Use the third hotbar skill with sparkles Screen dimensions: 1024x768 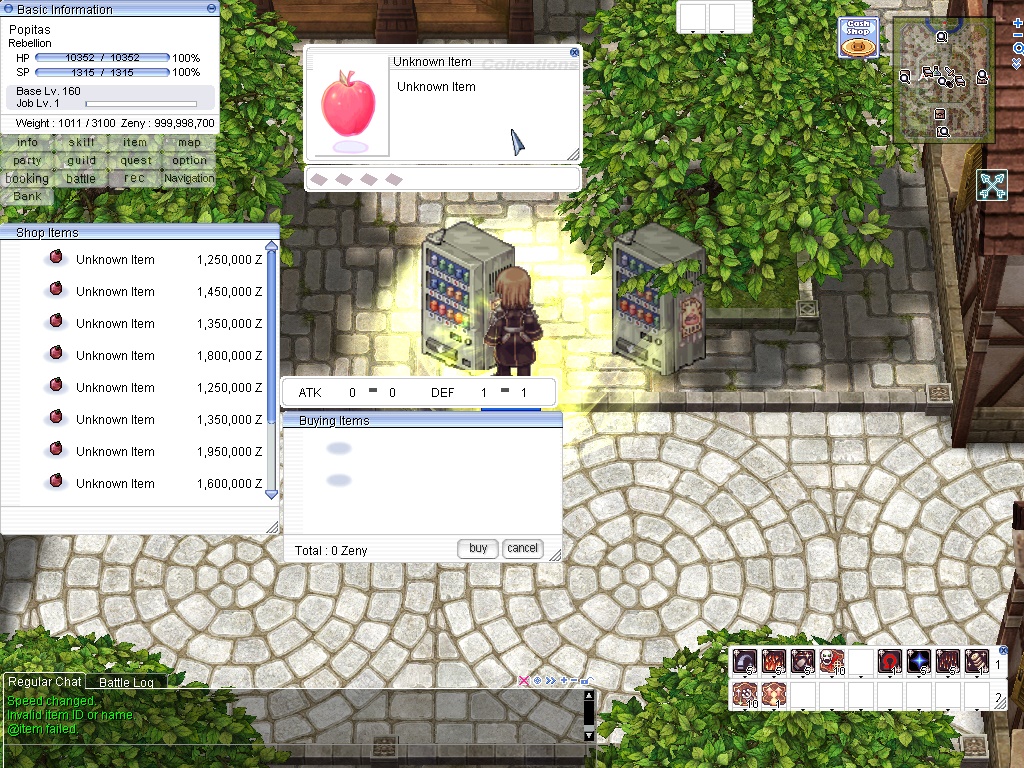803,662
